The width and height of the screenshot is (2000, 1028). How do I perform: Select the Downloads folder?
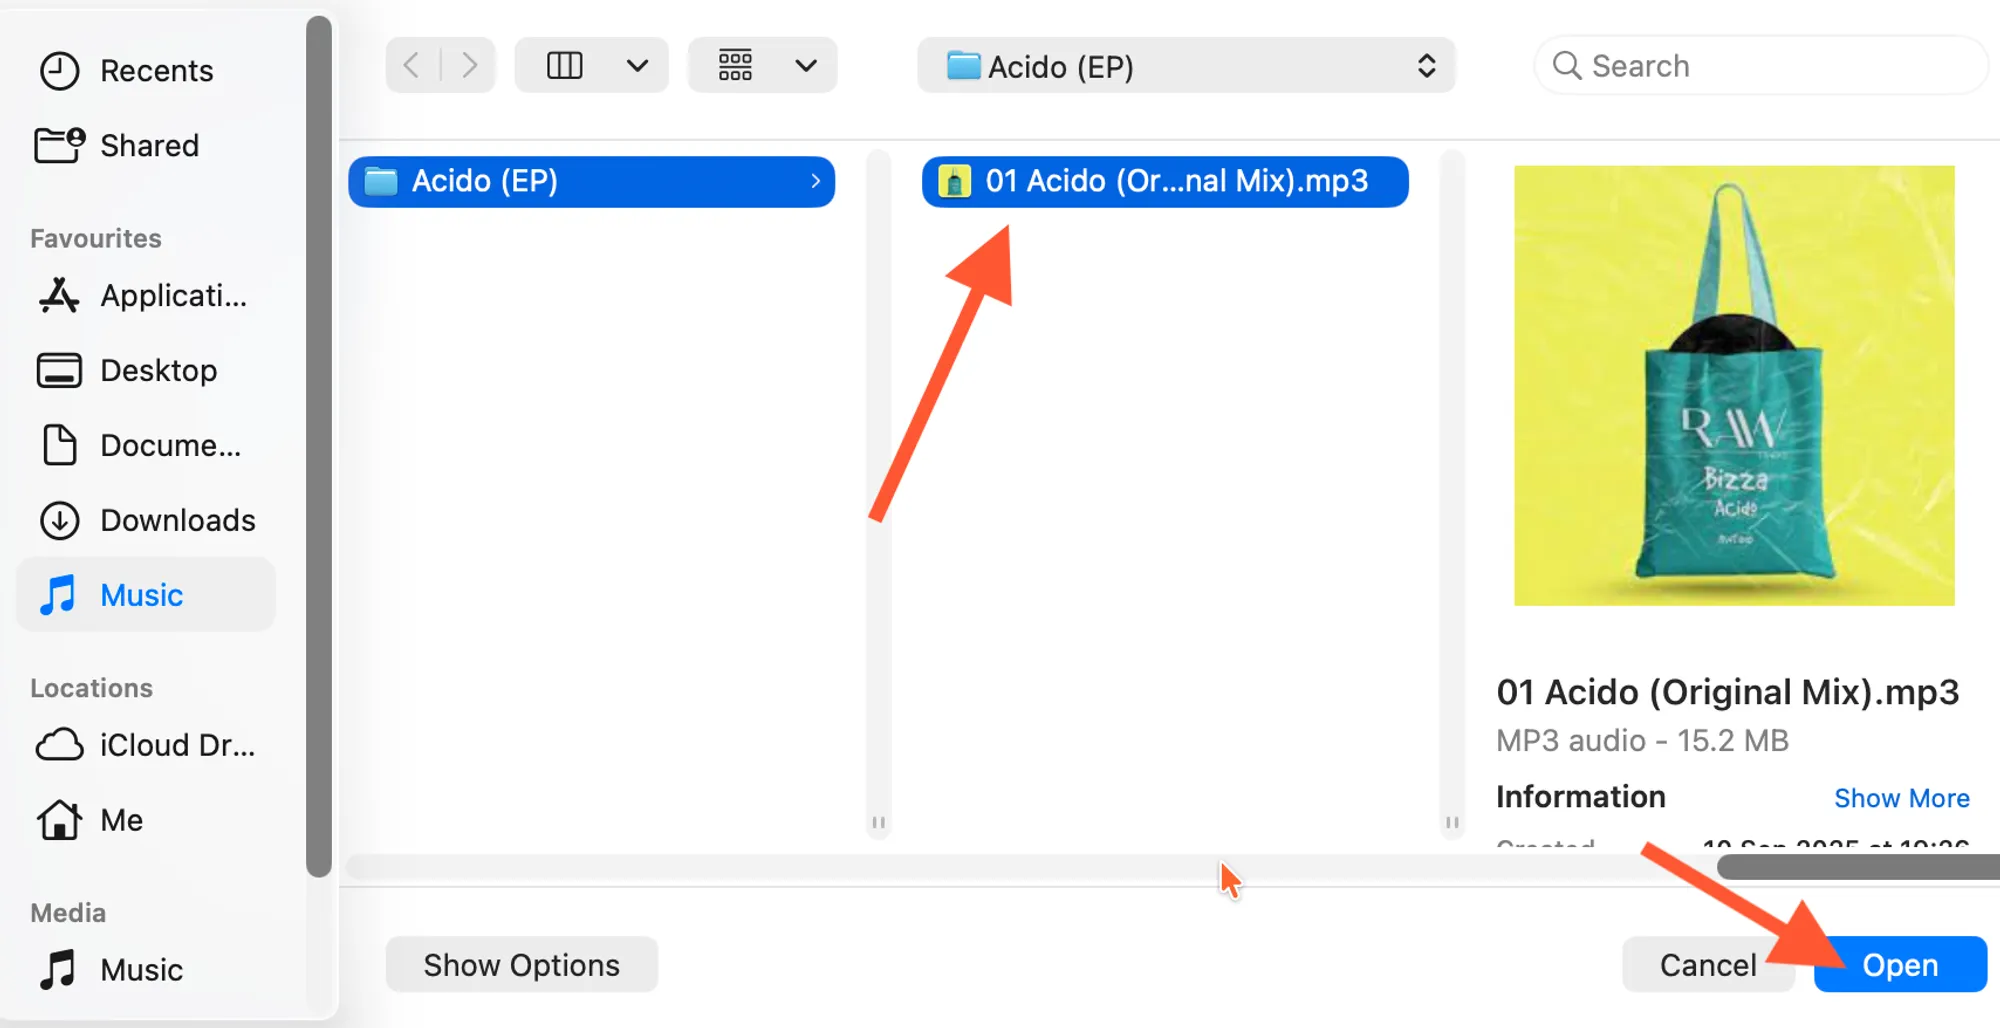(147, 521)
